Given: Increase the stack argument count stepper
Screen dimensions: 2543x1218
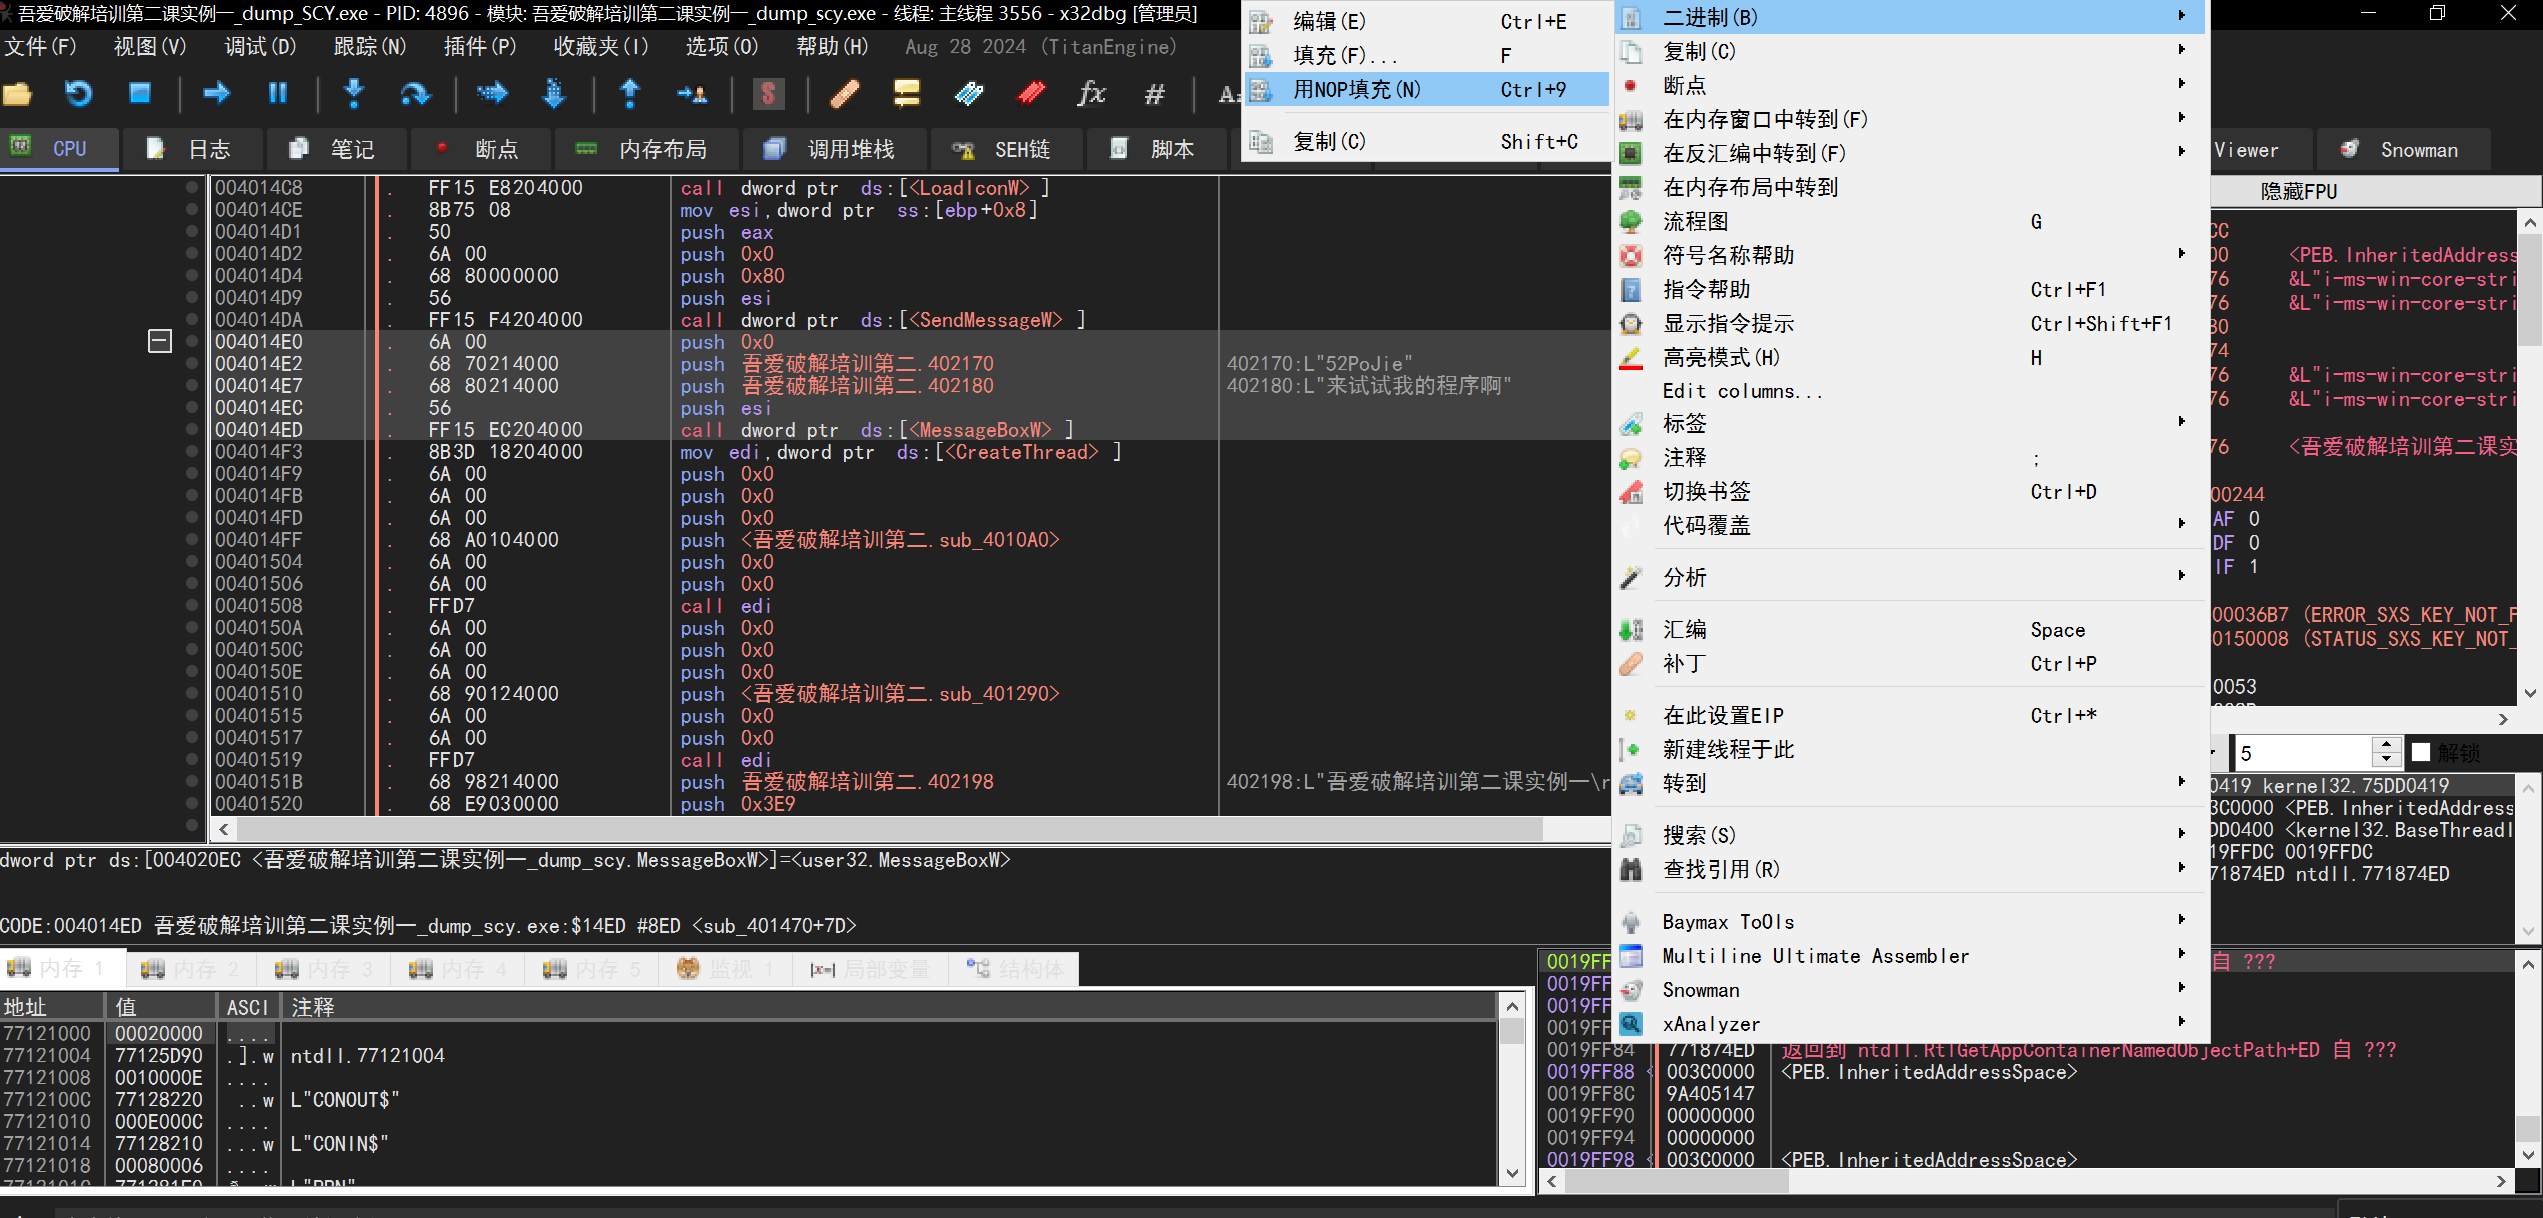Looking at the screenshot, I should coord(2388,745).
